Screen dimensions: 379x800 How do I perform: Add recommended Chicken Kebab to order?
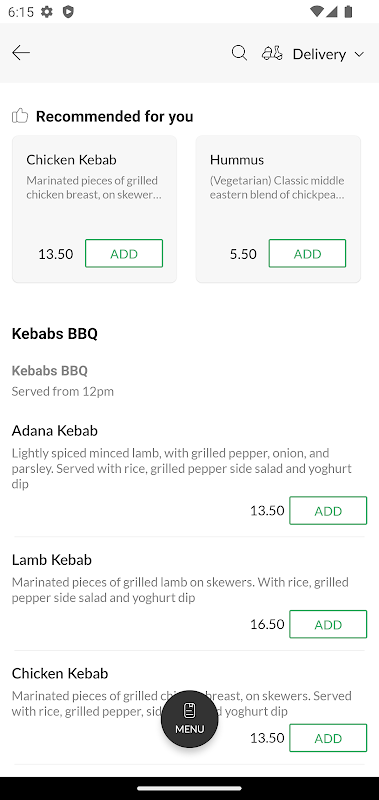[x=124, y=254]
